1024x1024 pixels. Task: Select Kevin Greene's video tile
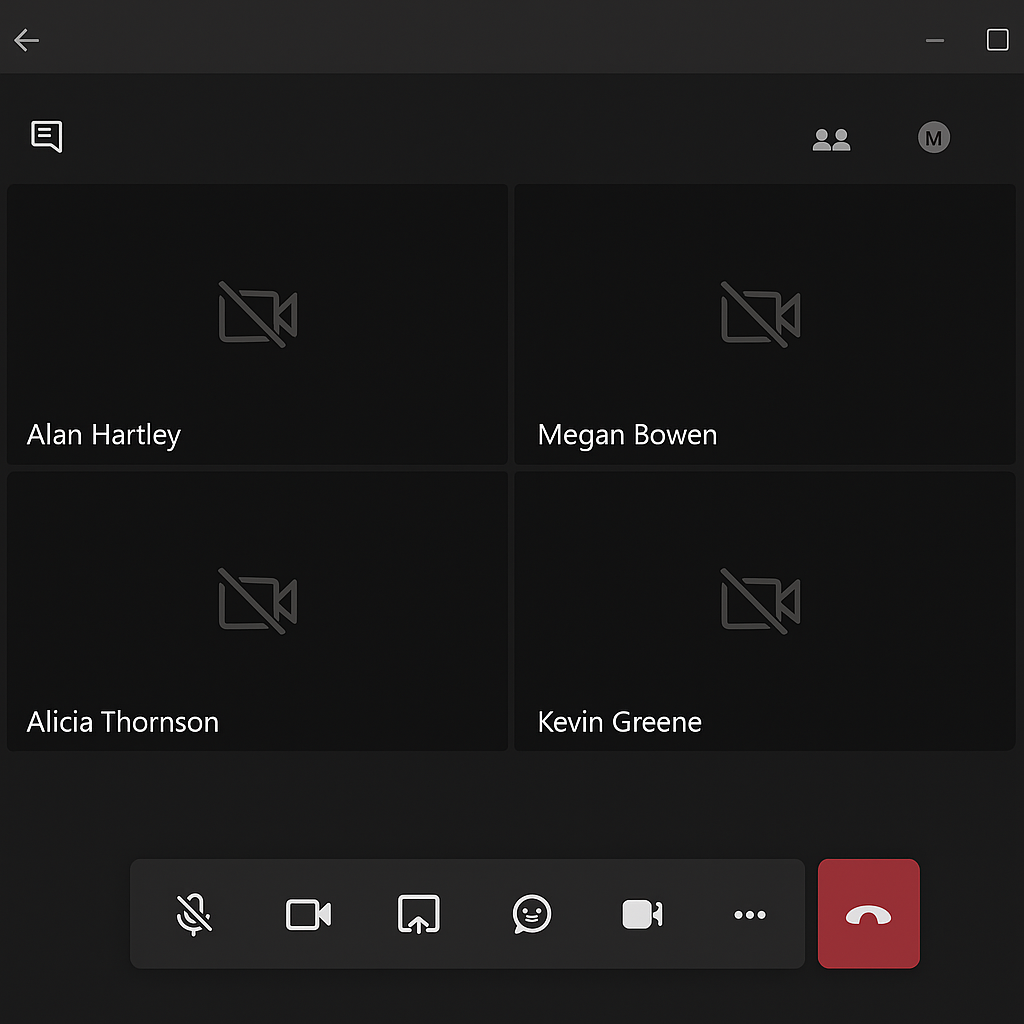(765, 611)
